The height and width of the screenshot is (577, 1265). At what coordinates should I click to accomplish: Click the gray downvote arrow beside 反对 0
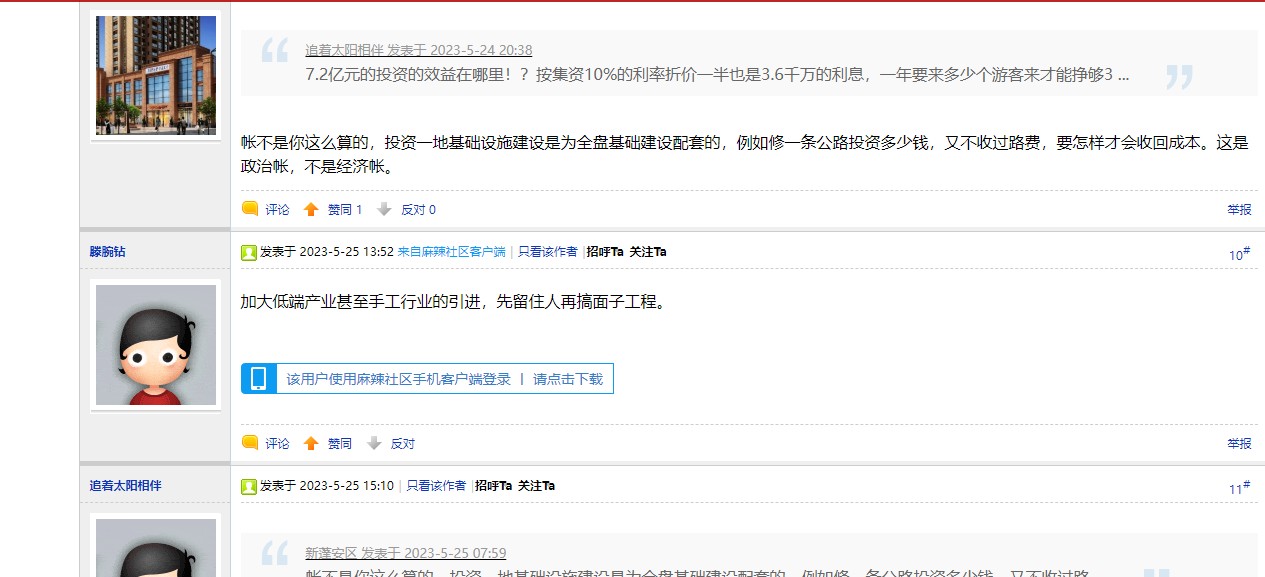click(384, 210)
